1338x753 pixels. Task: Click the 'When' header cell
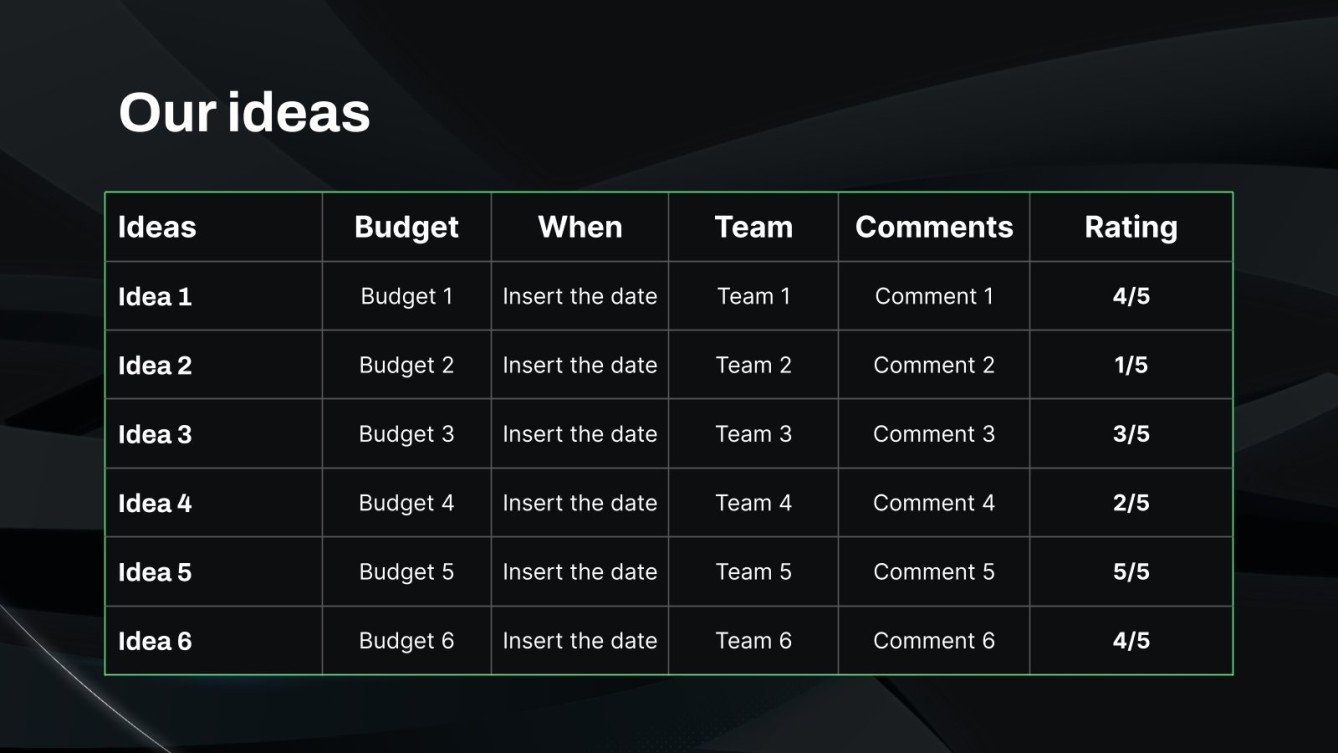(580, 227)
